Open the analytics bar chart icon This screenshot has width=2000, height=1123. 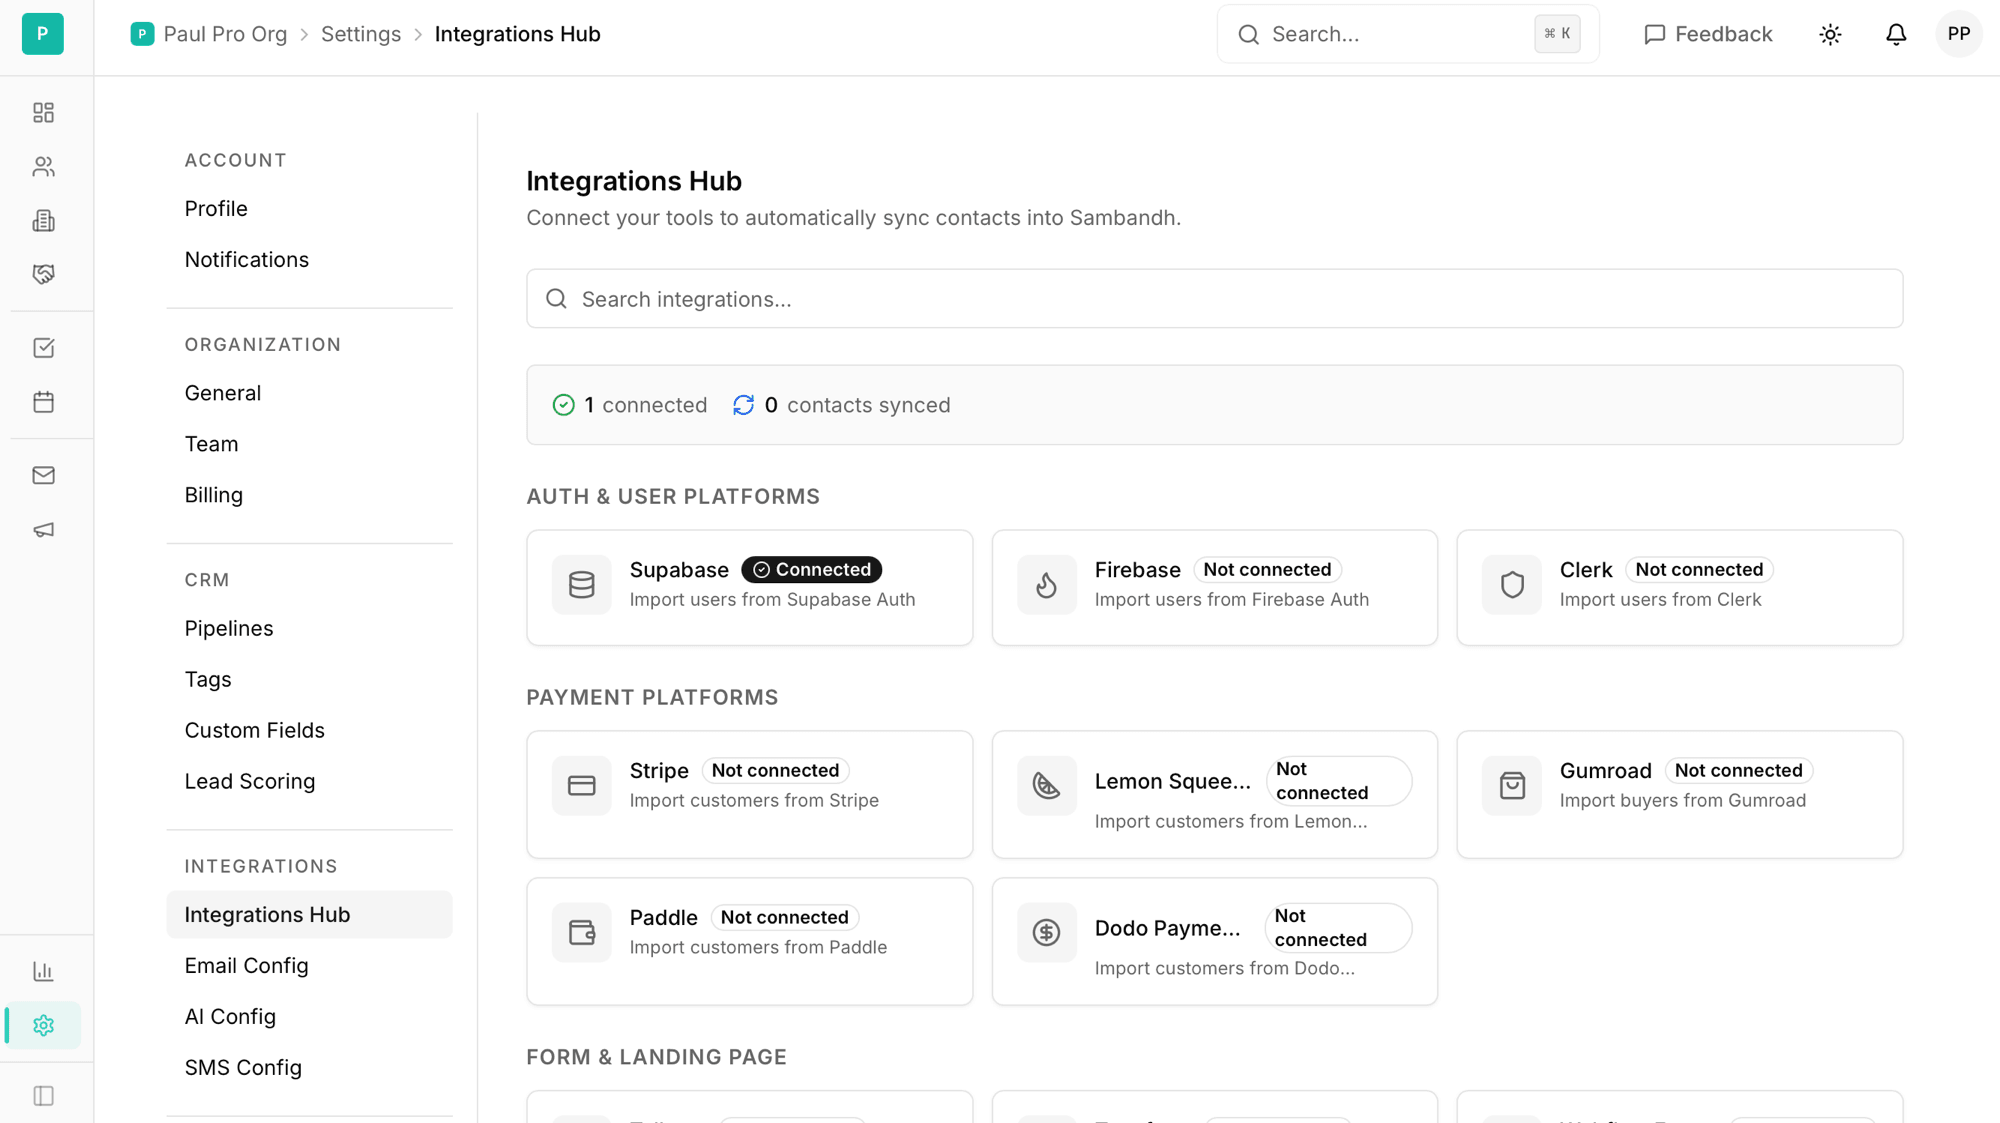(x=43, y=971)
